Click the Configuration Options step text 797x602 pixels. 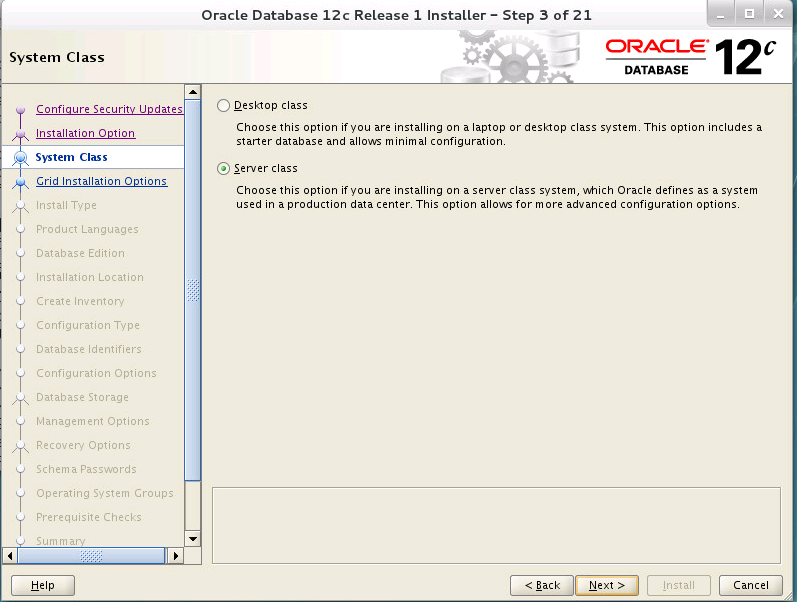[96, 373]
